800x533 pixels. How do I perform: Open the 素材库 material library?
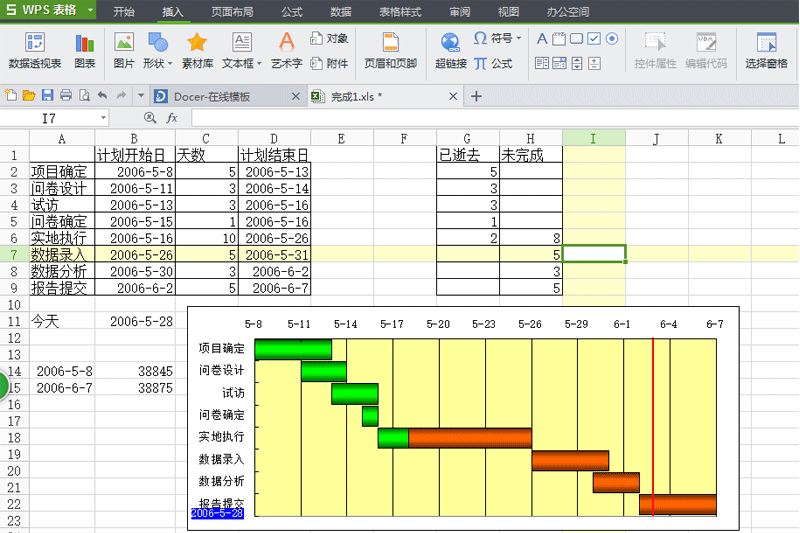(x=197, y=50)
